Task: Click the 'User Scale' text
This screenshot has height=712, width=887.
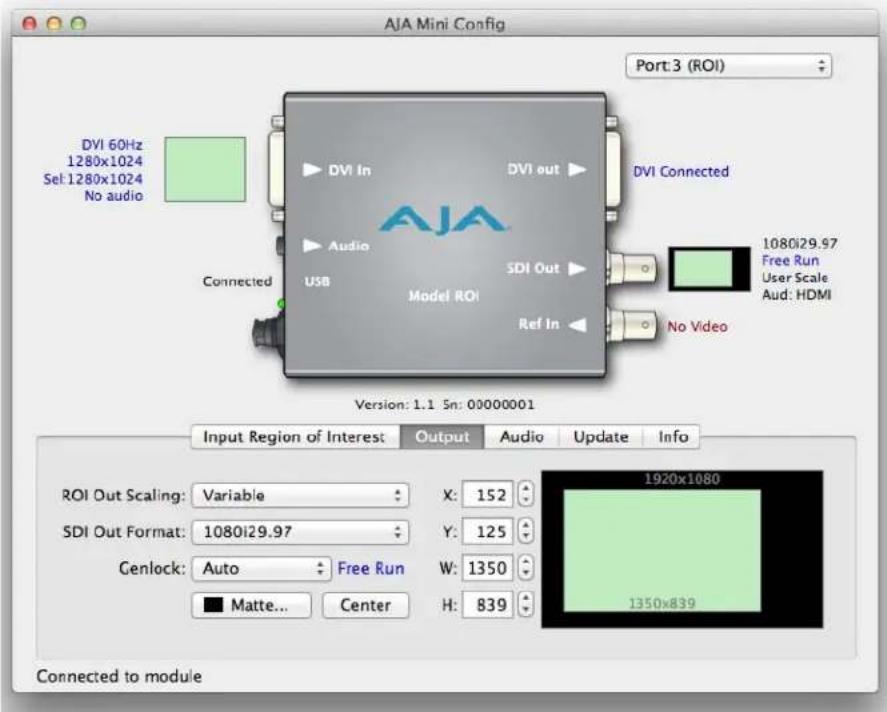Action: click(794, 278)
